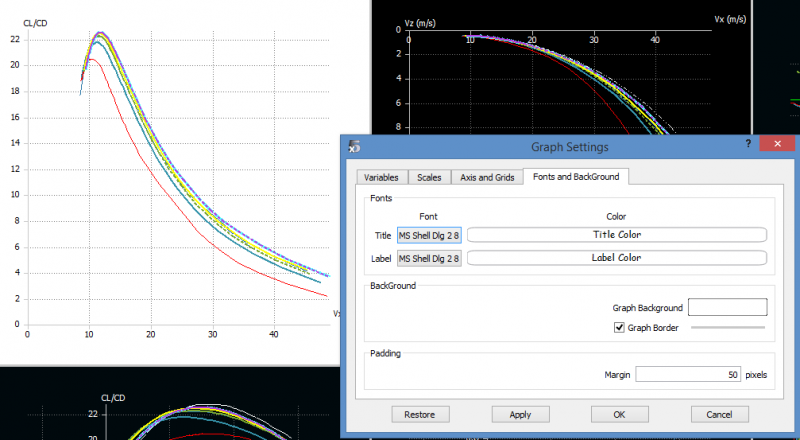The image size is (800, 440).
Task: Click the Graph Settings dialog app icon
Action: (x=353, y=147)
